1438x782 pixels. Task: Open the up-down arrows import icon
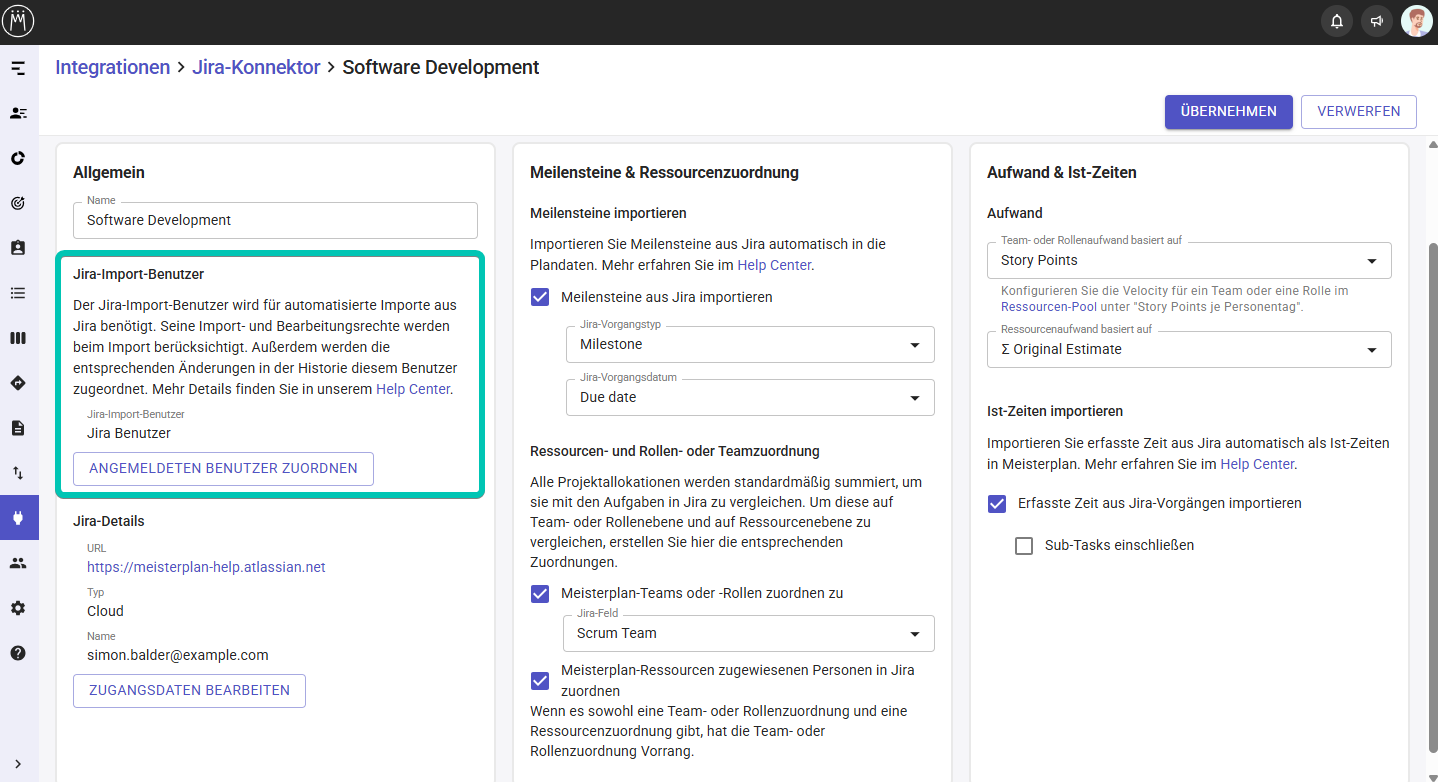[18, 473]
